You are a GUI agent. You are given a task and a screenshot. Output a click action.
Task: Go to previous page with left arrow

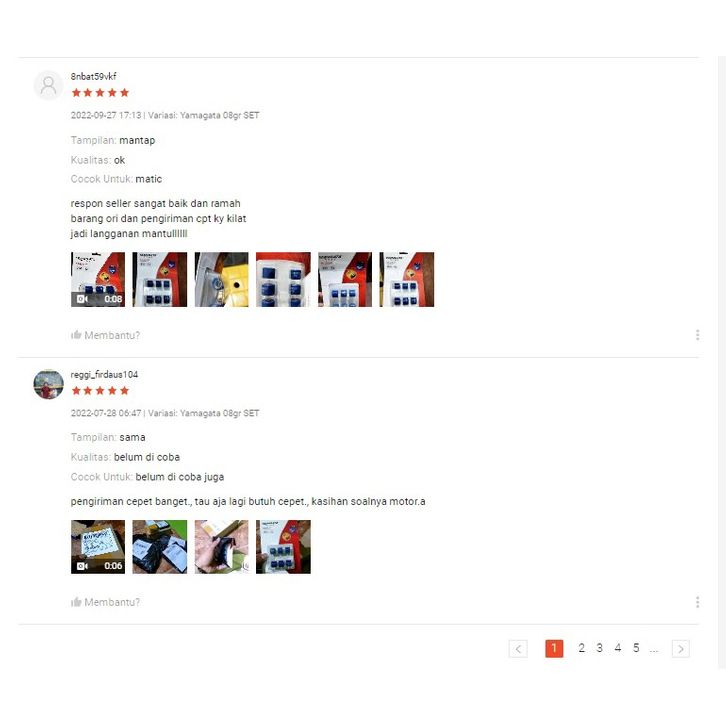518,649
